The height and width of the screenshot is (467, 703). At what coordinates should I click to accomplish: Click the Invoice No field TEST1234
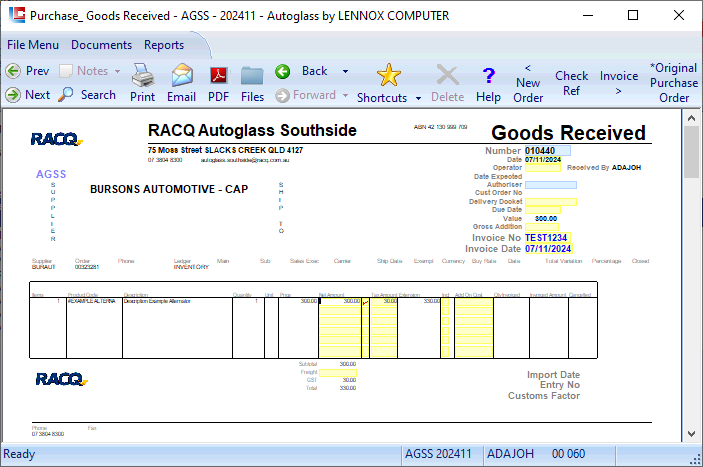pyautogui.click(x=547, y=238)
